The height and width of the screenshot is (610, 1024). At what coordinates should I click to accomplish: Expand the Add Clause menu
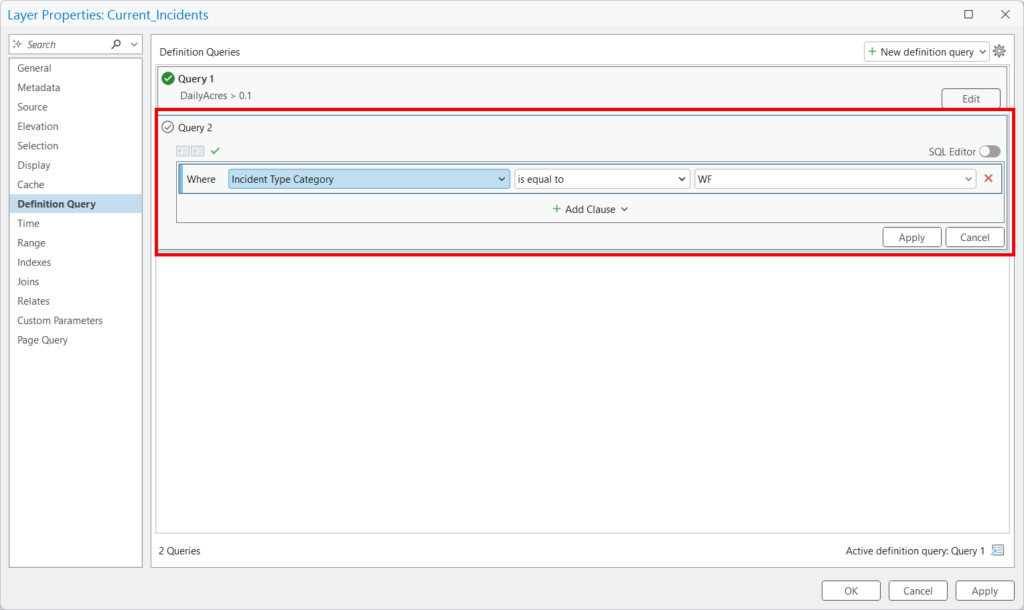pyautogui.click(x=590, y=209)
